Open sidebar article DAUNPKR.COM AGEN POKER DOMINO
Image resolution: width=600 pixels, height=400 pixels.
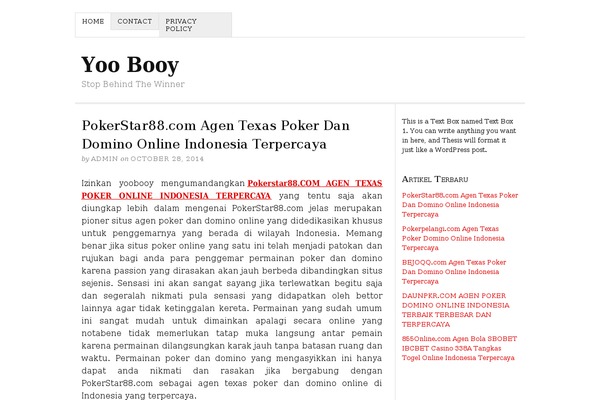[455, 310]
